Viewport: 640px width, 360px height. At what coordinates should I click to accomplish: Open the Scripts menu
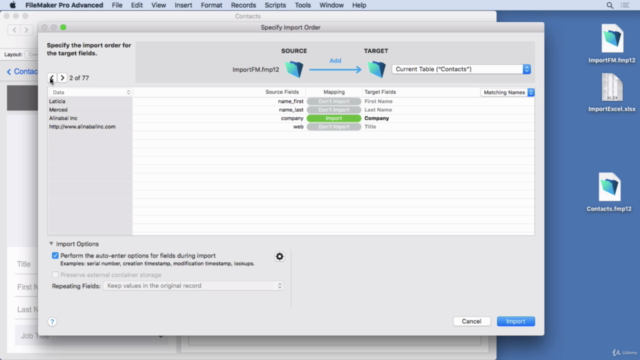tap(275, 5)
